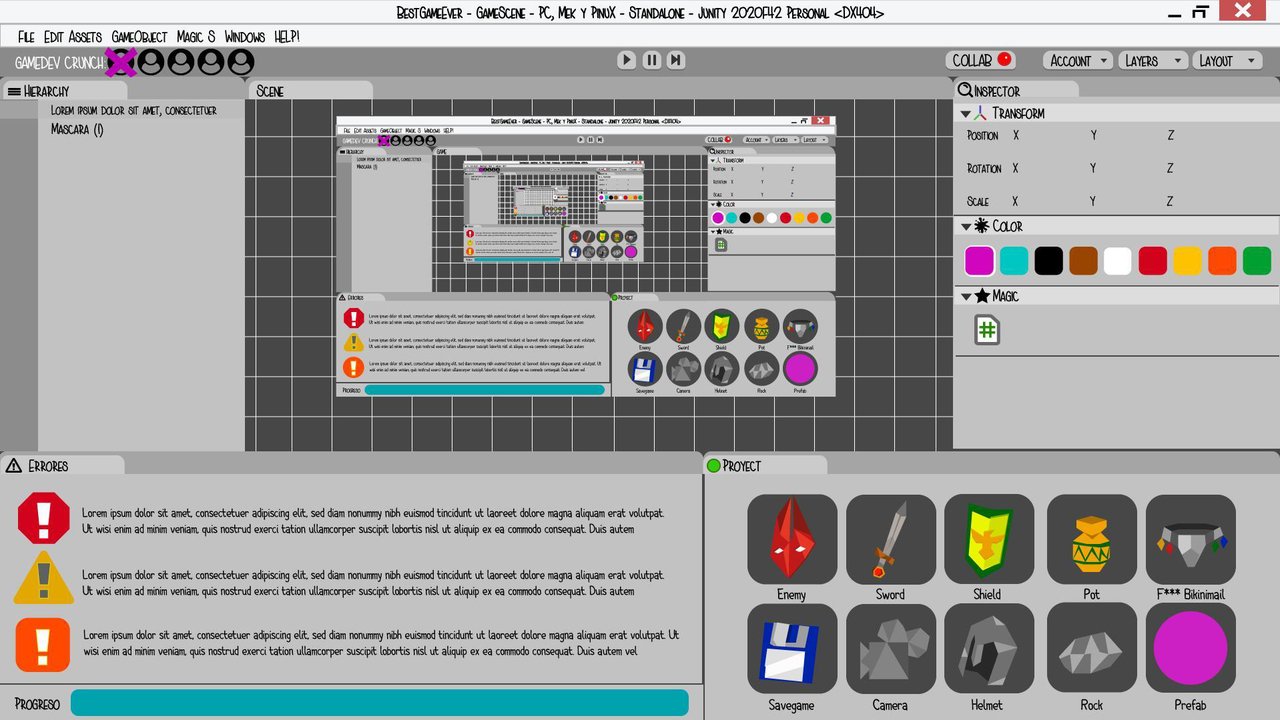
Task: Pick the magenta color swatch
Action: point(979,261)
